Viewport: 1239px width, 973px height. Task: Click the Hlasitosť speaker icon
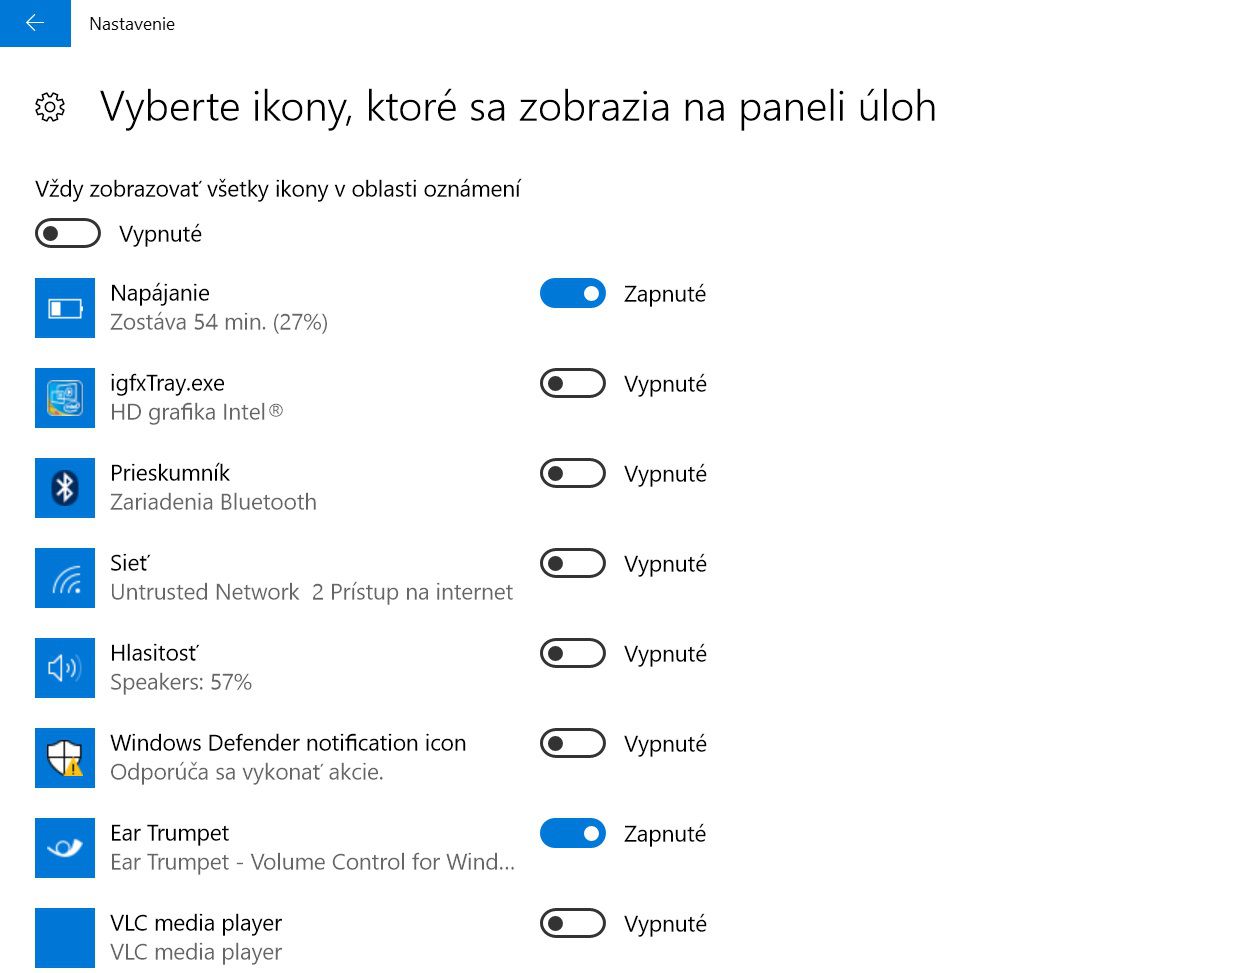[65, 668]
